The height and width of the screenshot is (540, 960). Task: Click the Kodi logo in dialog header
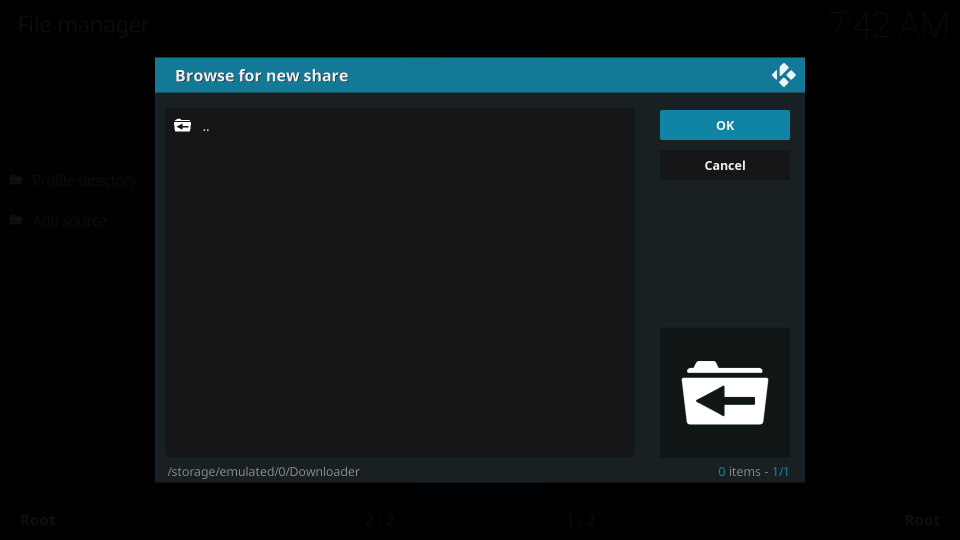tap(783, 75)
